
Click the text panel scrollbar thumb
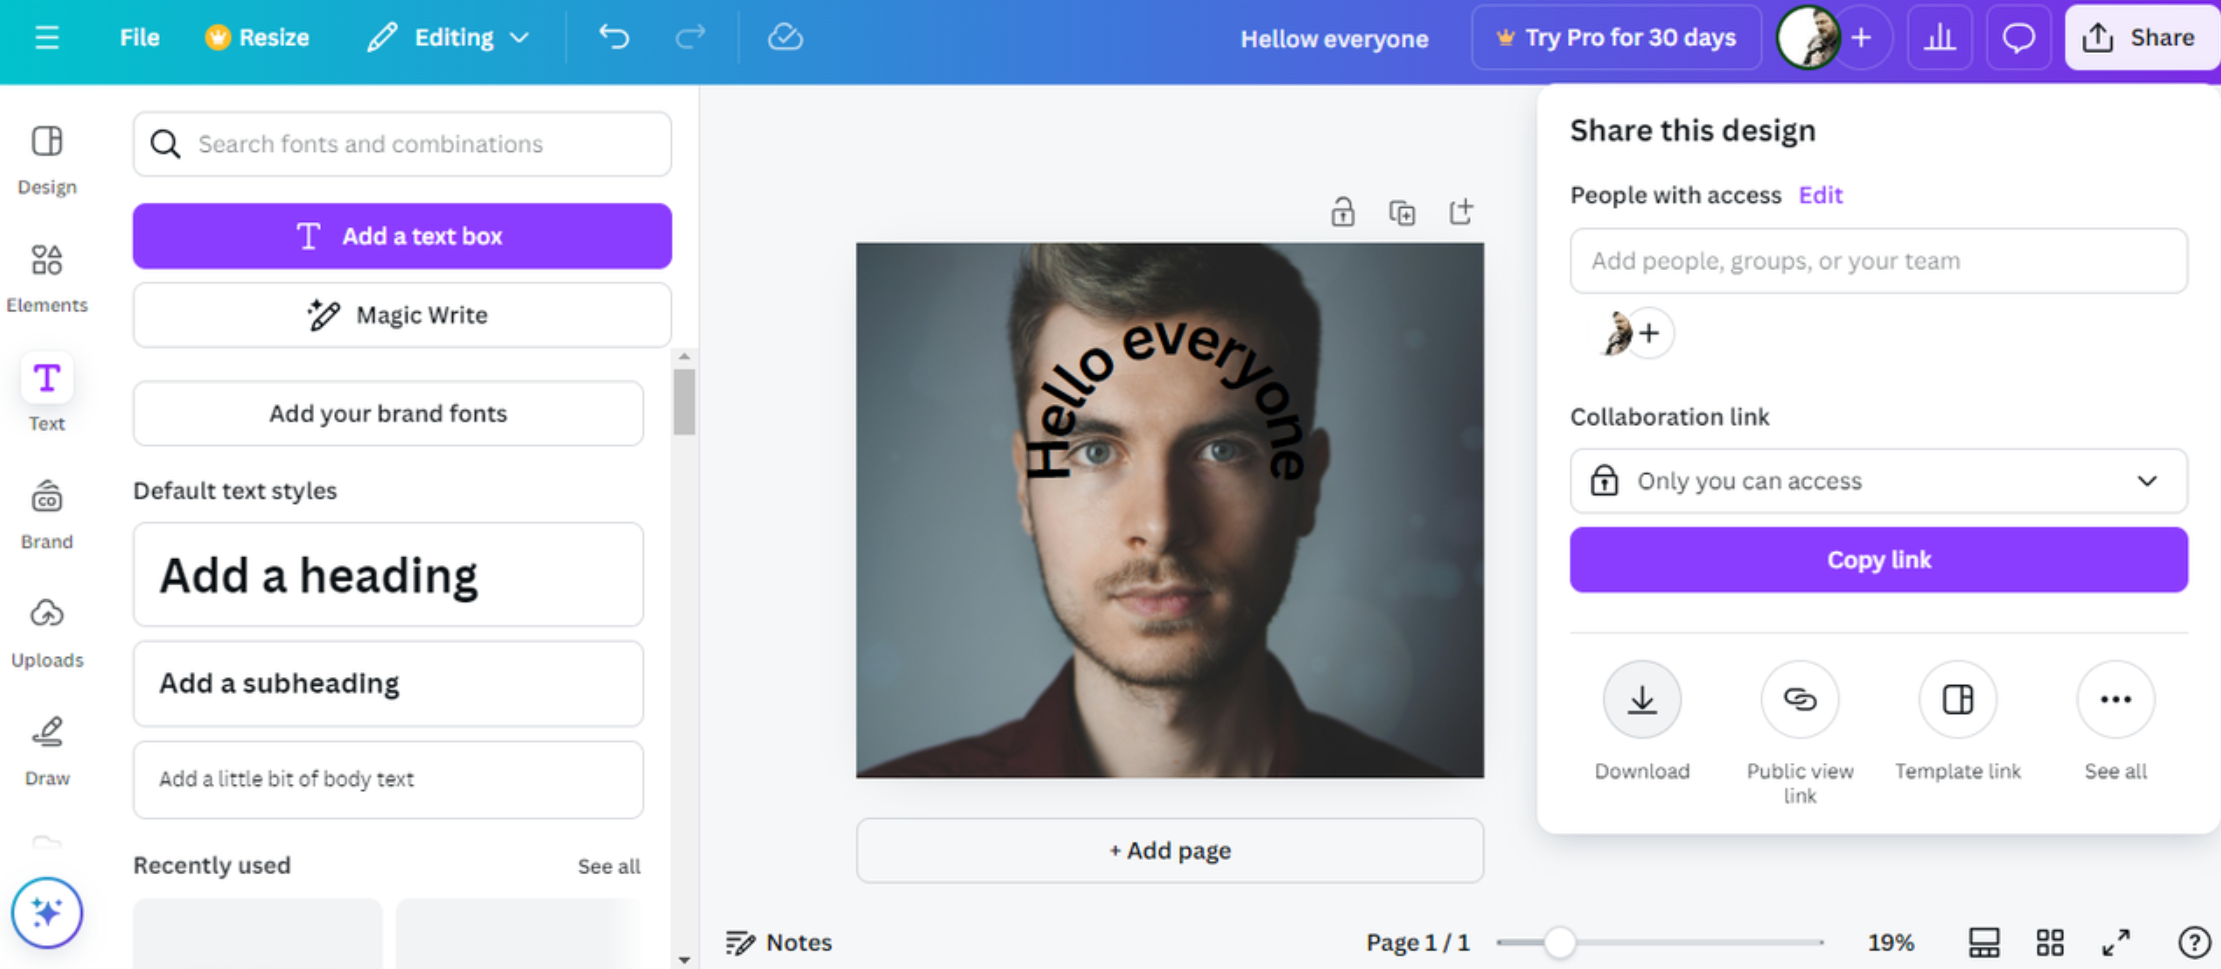click(x=684, y=402)
